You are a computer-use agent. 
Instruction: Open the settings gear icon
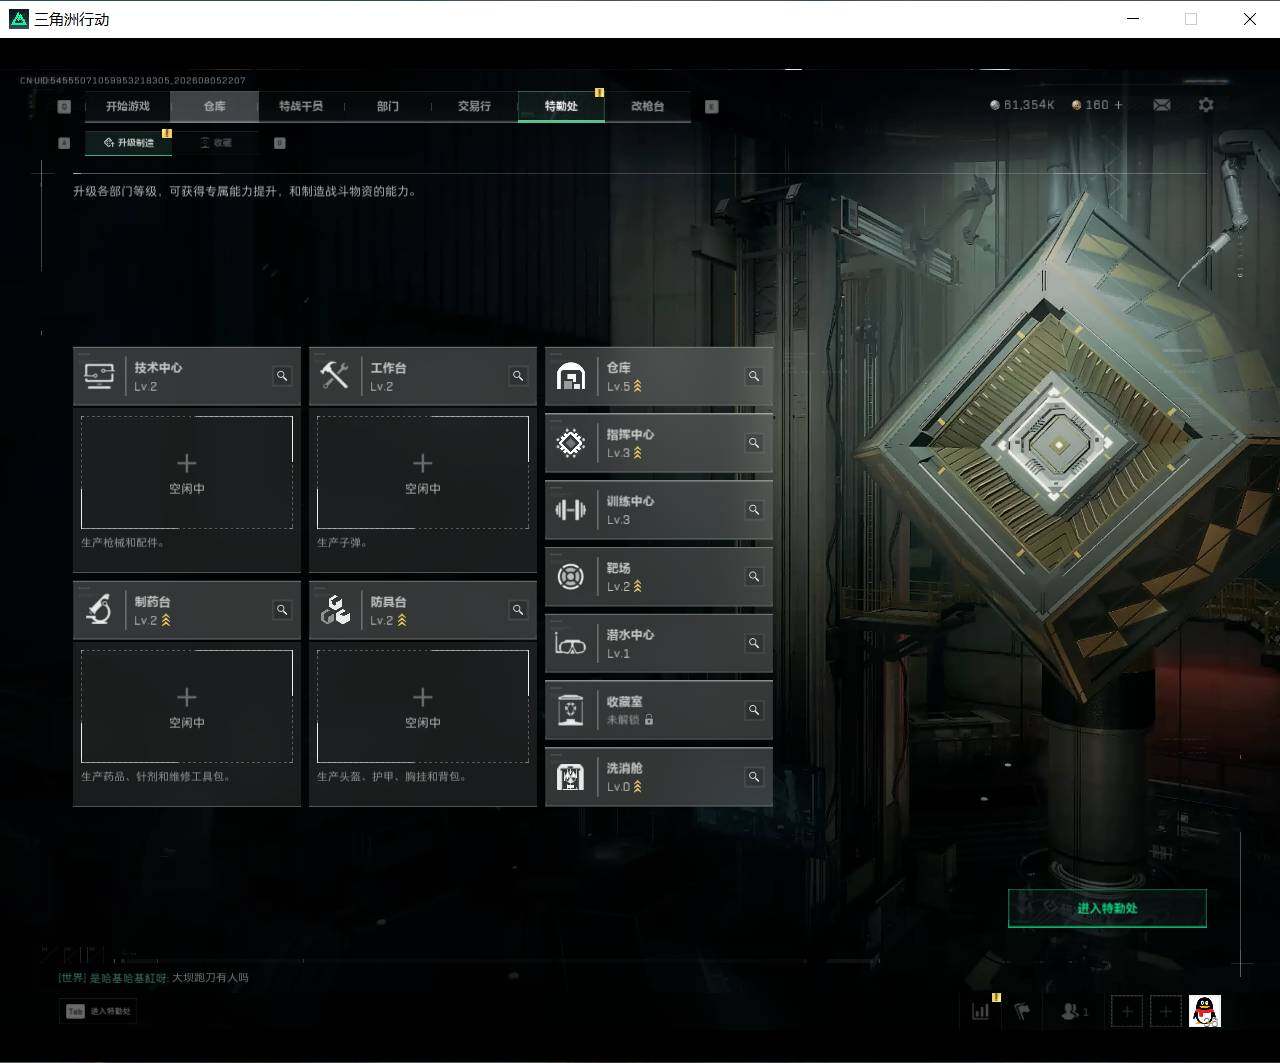(x=1206, y=105)
